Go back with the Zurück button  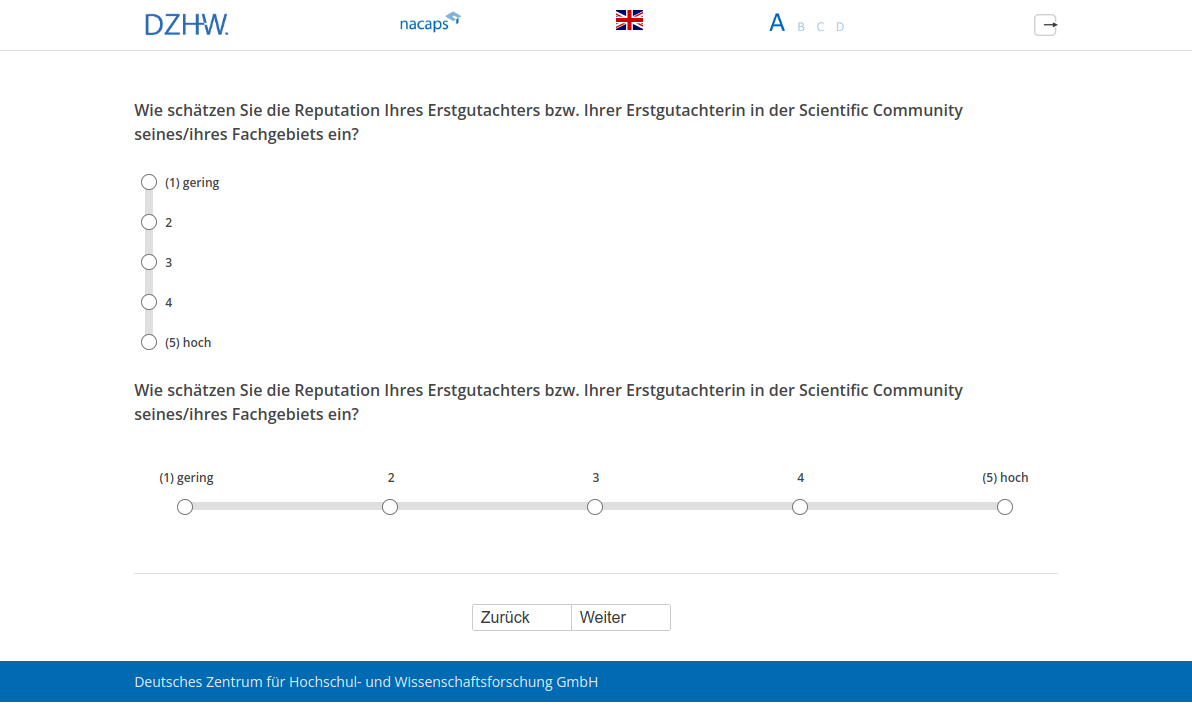tap(521, 618)
